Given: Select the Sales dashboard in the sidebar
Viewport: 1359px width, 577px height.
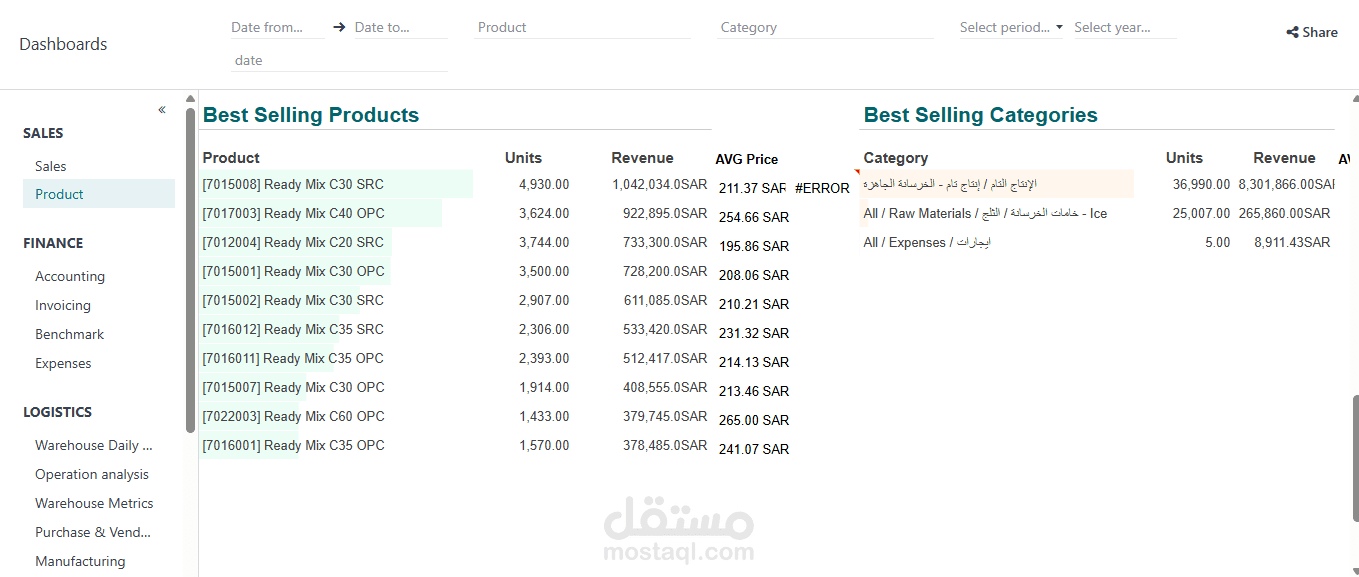Looking at the screenshot, I should point(50,165).
